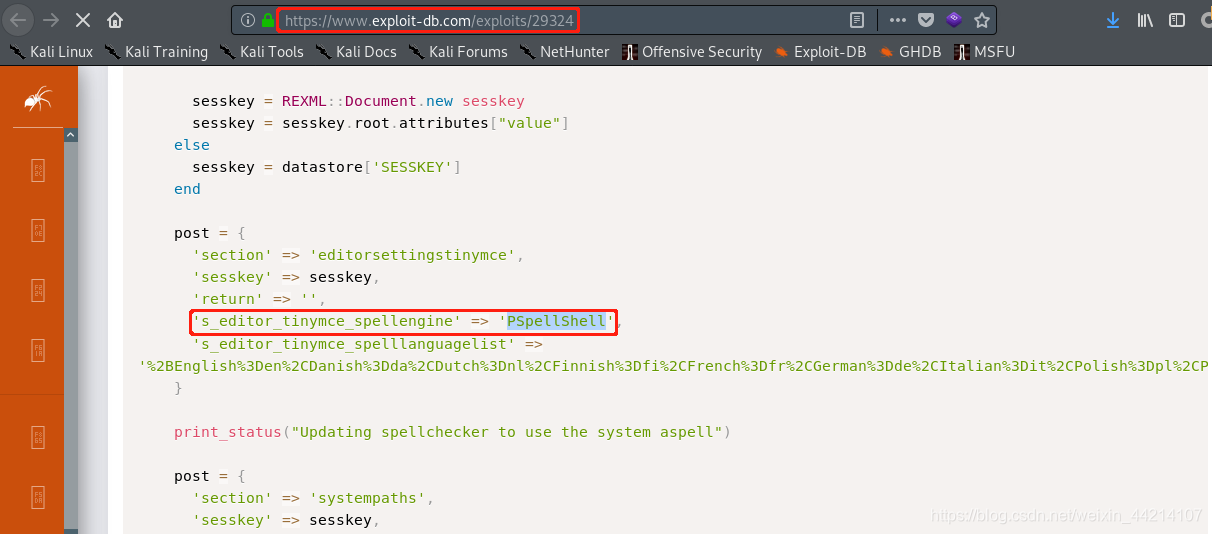1212x534 pixels.
Task: Open the browser home page
Action: pos(116,20)
